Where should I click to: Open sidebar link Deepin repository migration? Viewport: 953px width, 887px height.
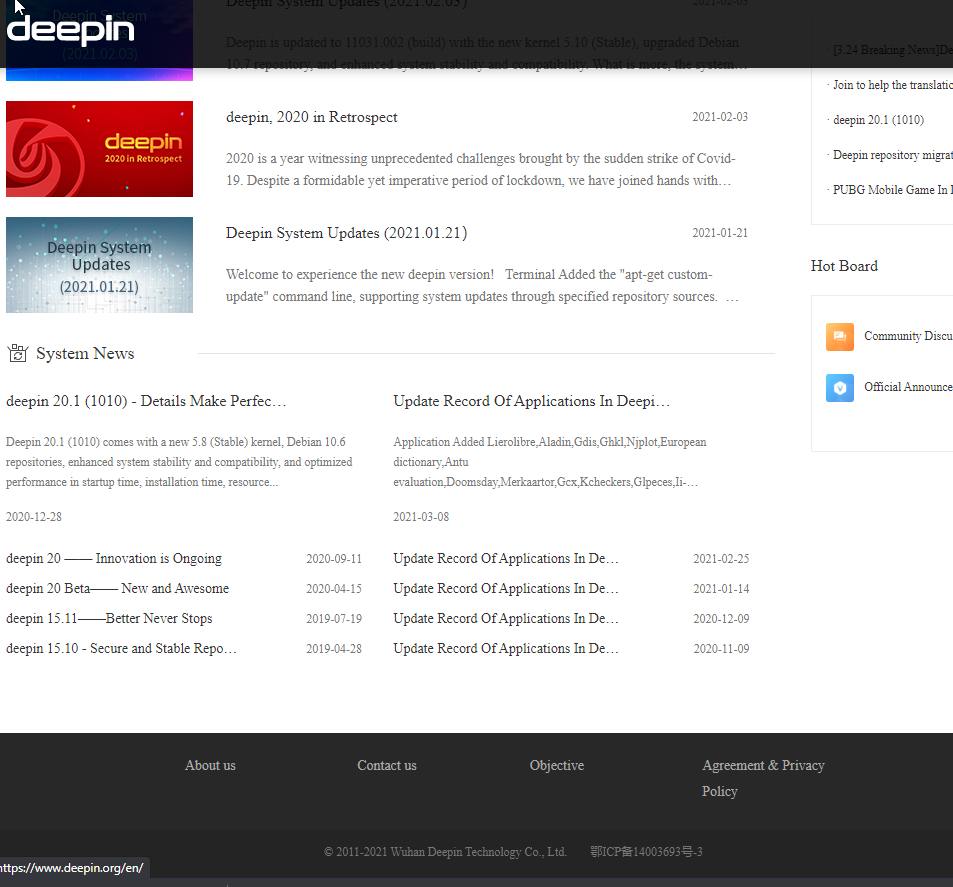(892, 155)
